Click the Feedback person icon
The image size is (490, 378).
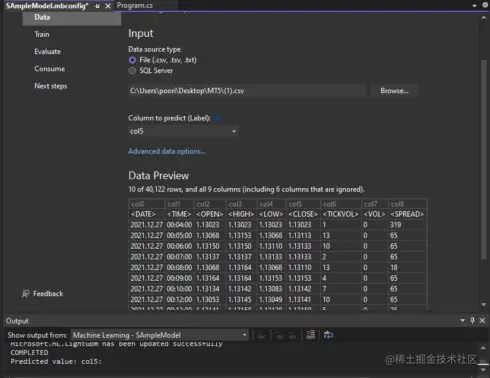[25, 294]
